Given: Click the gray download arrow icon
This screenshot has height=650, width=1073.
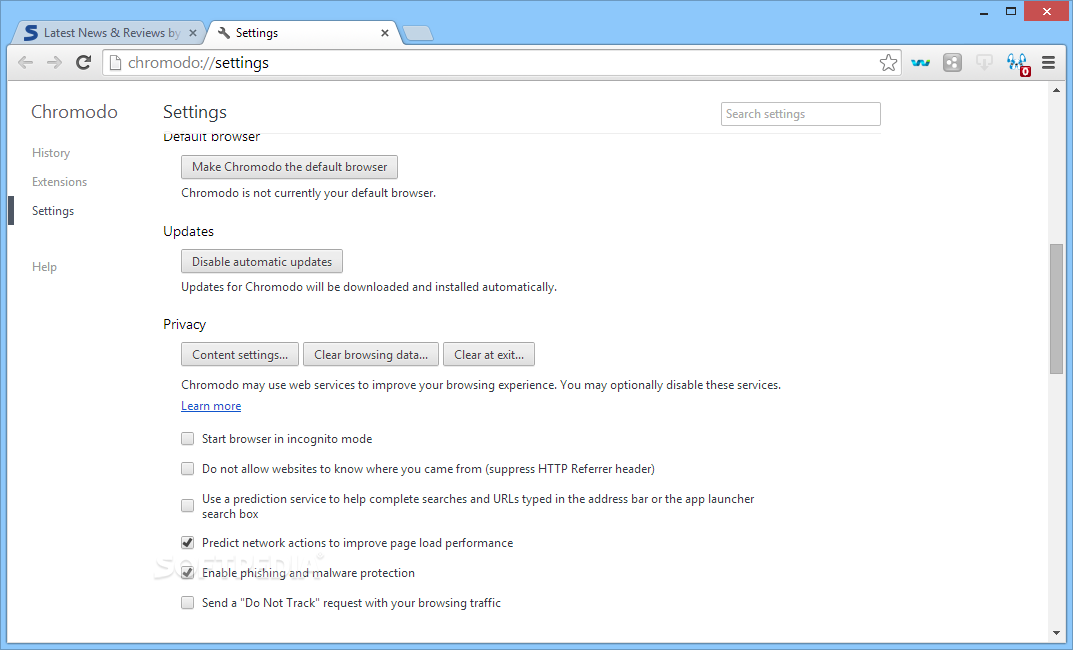Looking at the screenshot, I should click(x=984, y=63).
